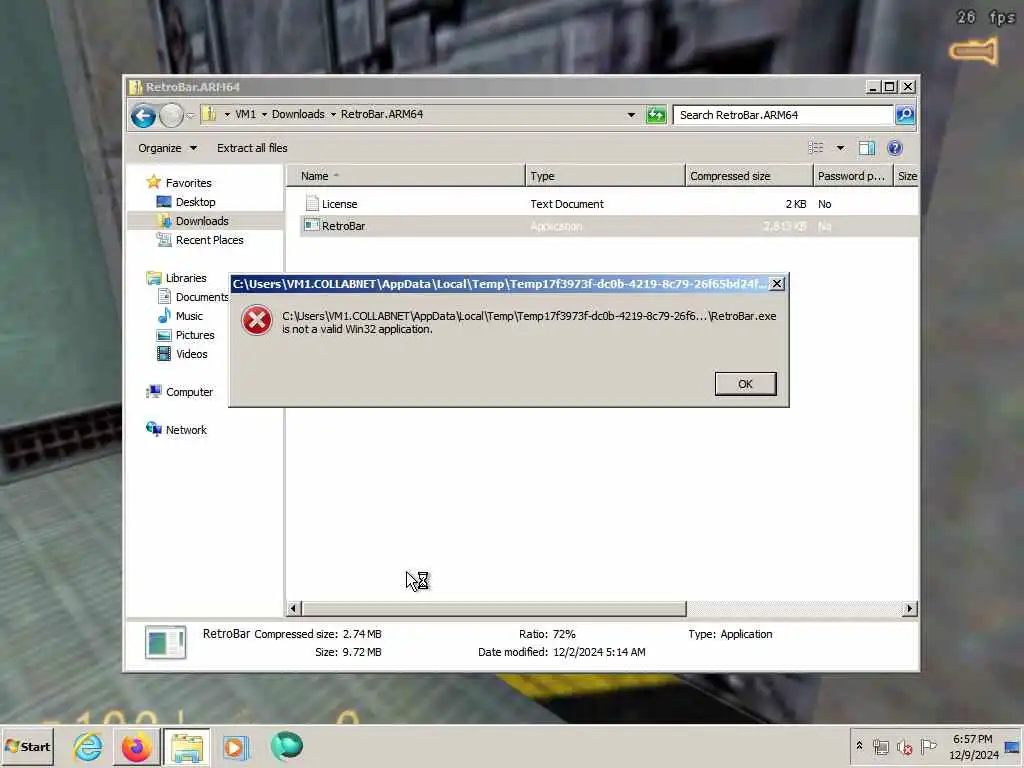Open Network in the navigation pane
Screen dimensions: 1024x768
(185, 430)
